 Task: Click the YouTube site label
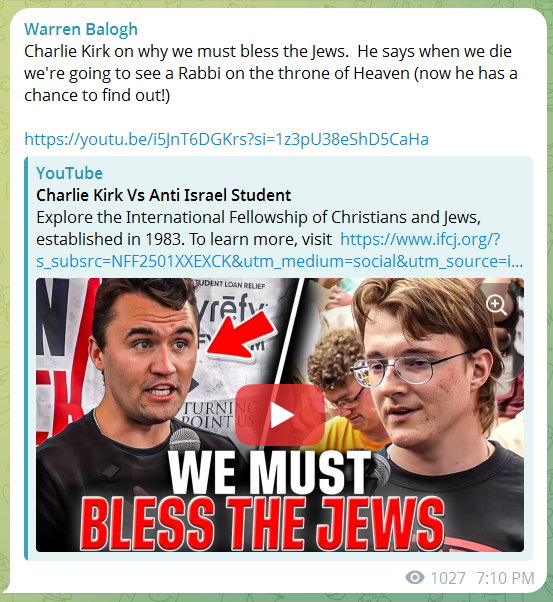tap(70, 173)
